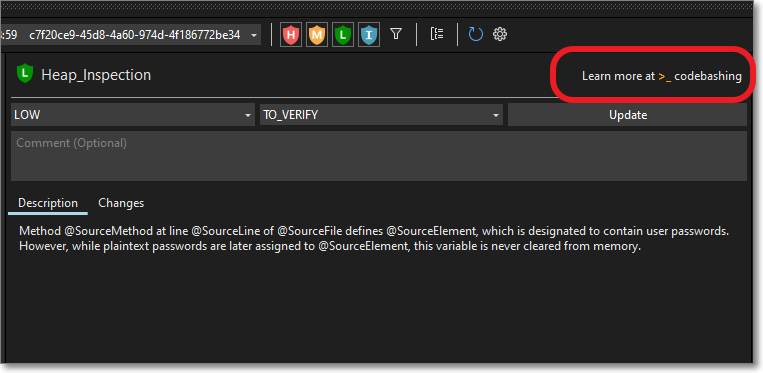Open the settings gear

500,34
